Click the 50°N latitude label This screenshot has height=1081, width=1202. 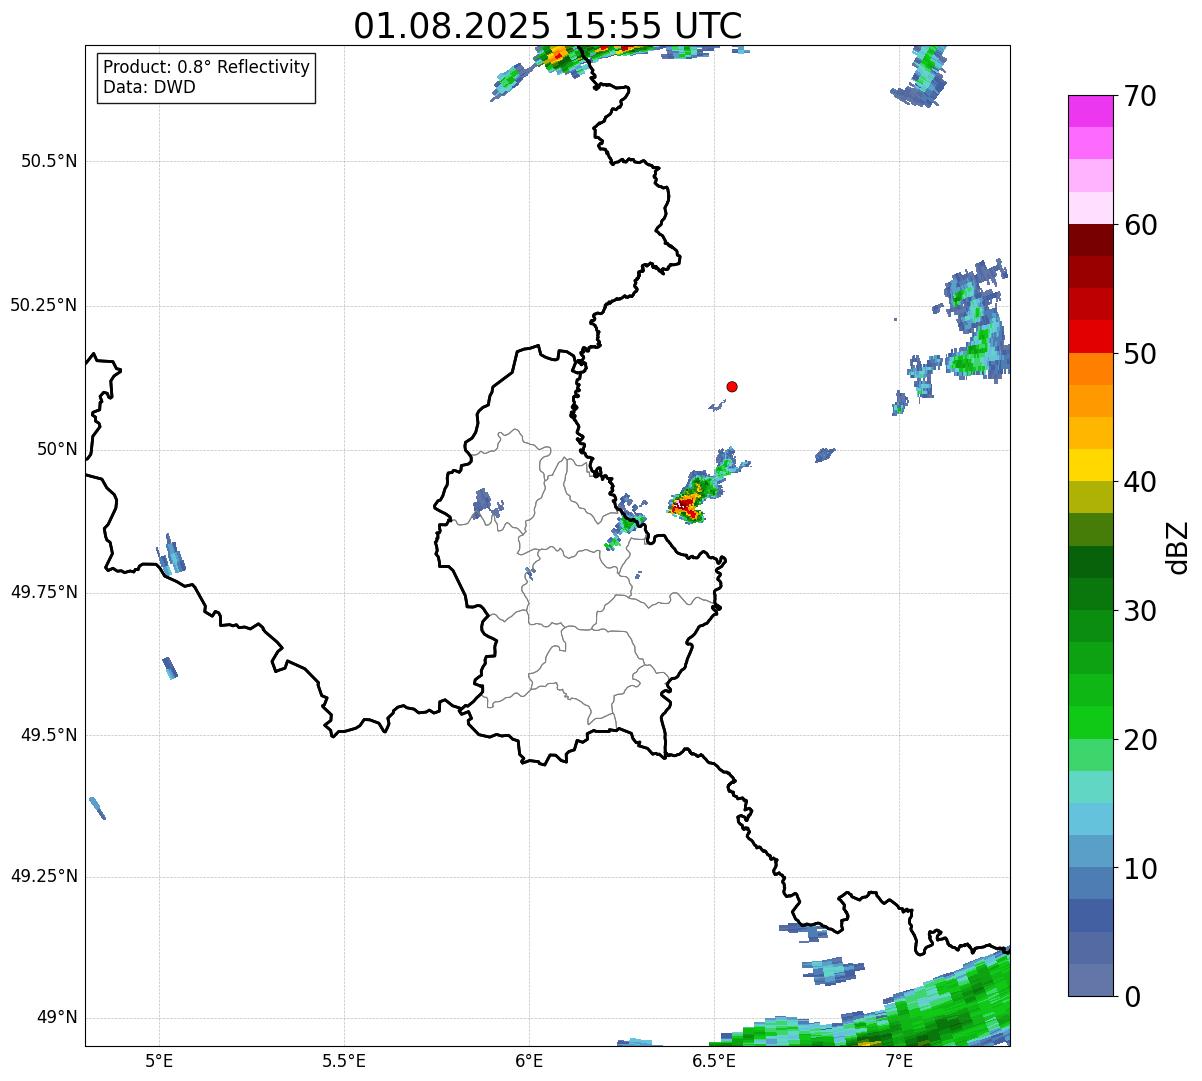[x=57, y=449]
